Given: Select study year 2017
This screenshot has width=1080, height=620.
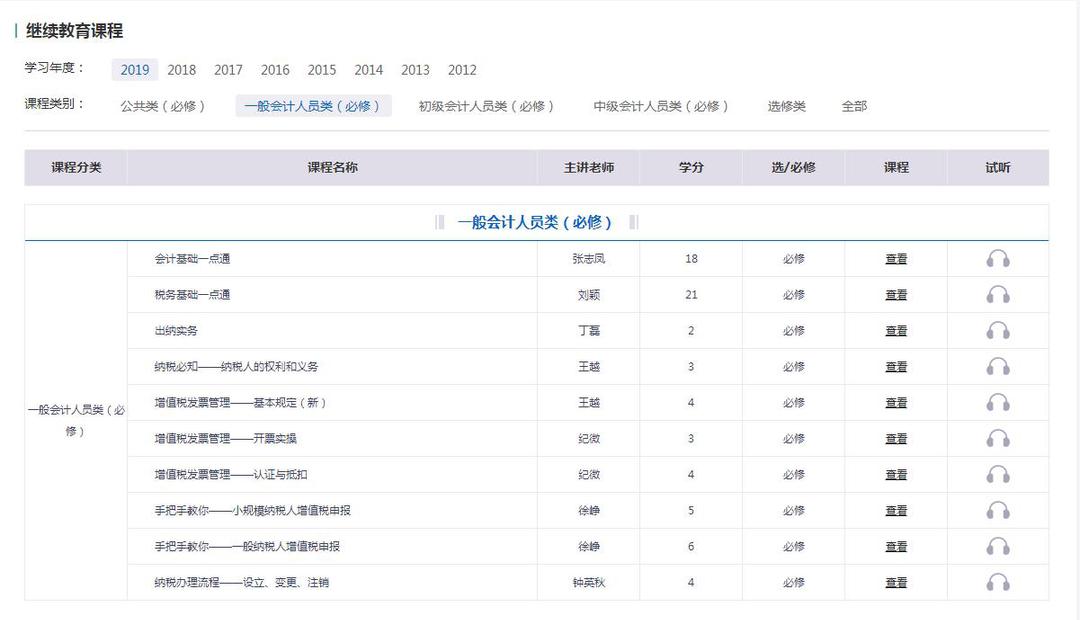Looking at the screenshot, I should point(229,70).
